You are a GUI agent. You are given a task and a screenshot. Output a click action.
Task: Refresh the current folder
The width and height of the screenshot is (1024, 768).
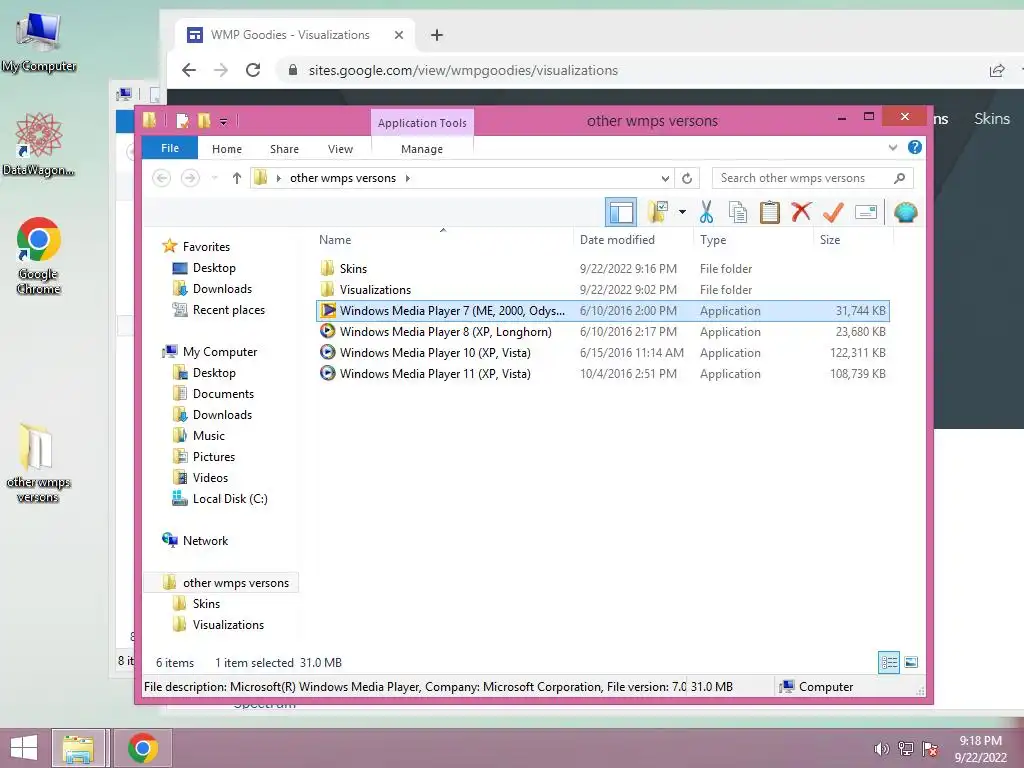pyautogui.click(x=687, y=178)
